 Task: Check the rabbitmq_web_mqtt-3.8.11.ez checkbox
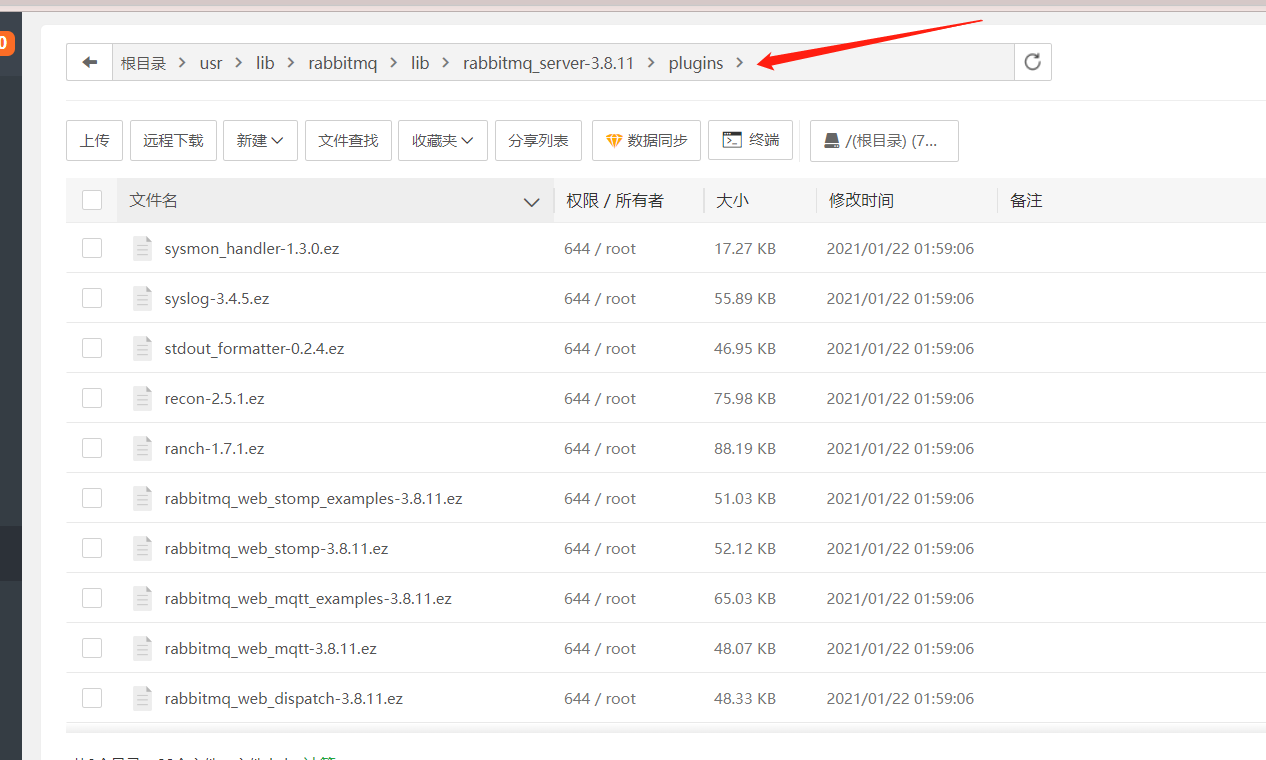[92, 648]
